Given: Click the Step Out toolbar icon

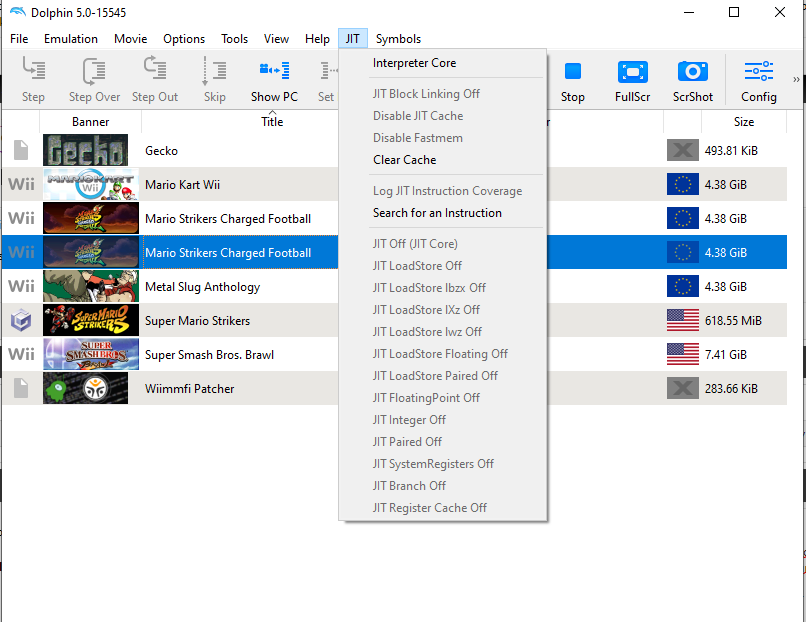Looking at the screenshot, I should pyautogui.click(x=155, y=68).
